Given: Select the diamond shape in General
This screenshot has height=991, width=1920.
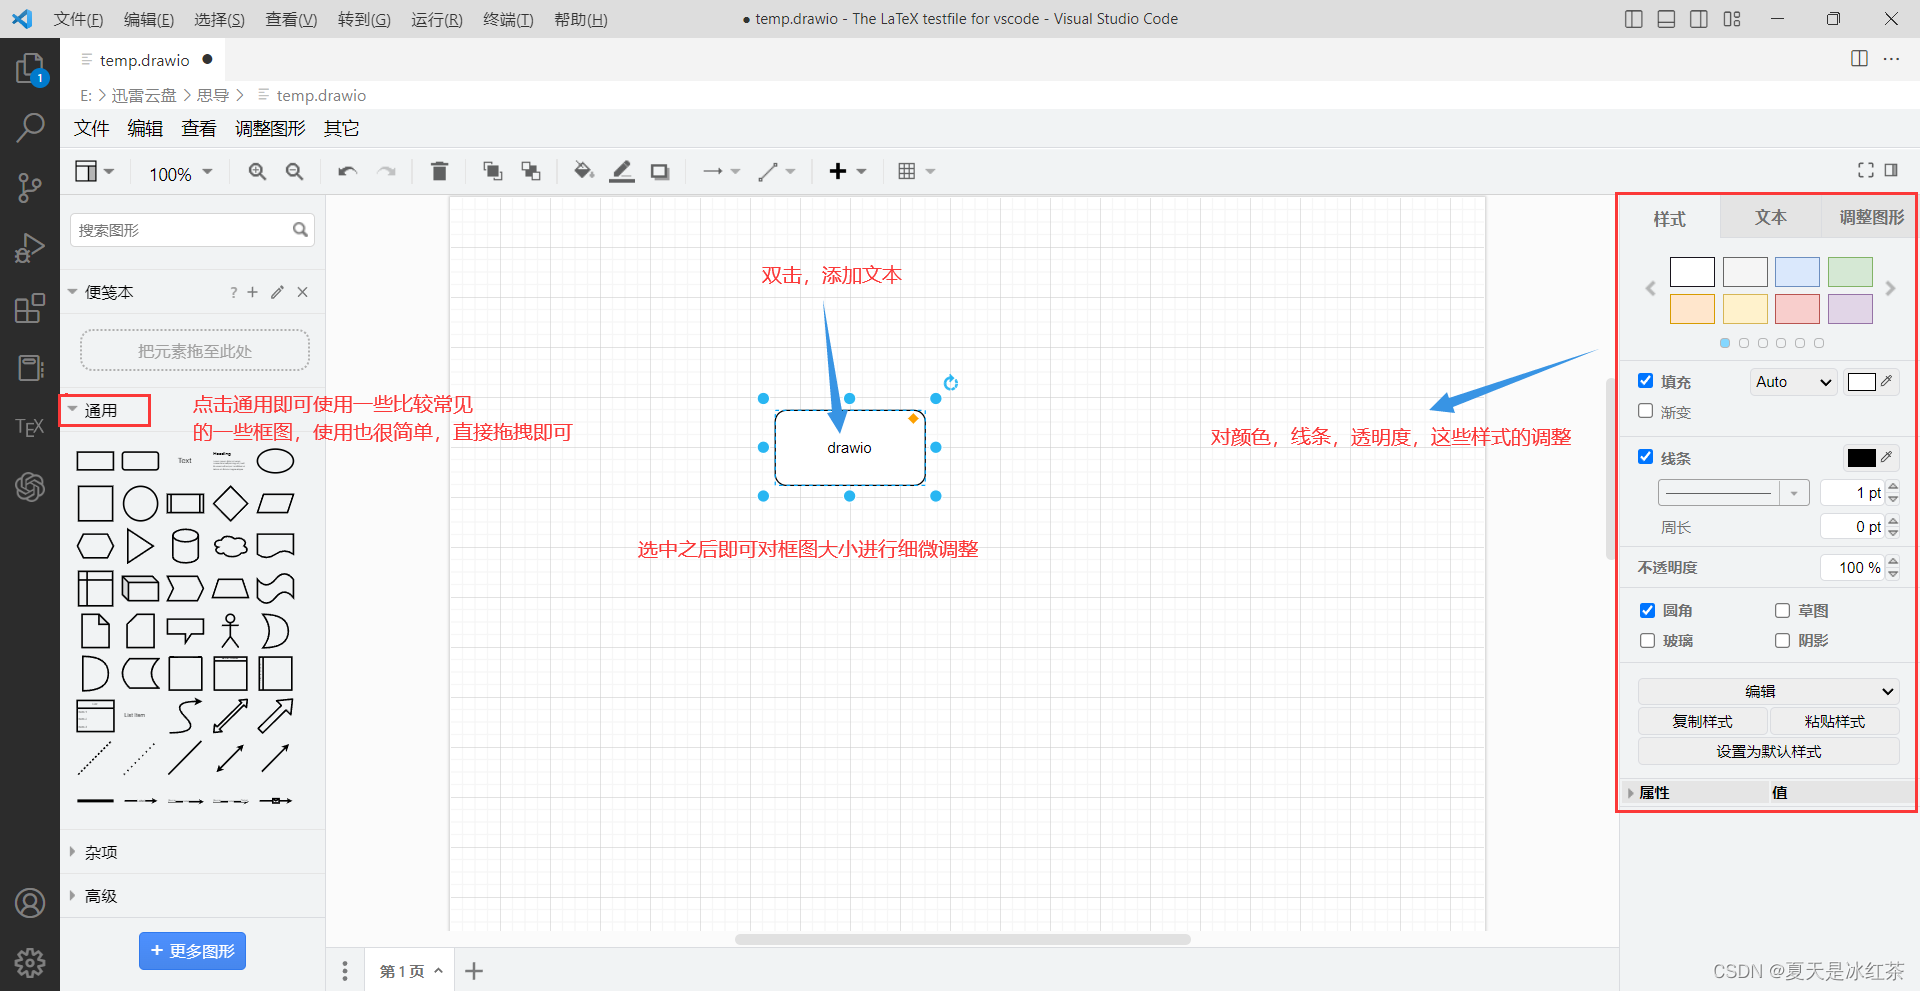Looking at the screenshot, I should [230, 503].
